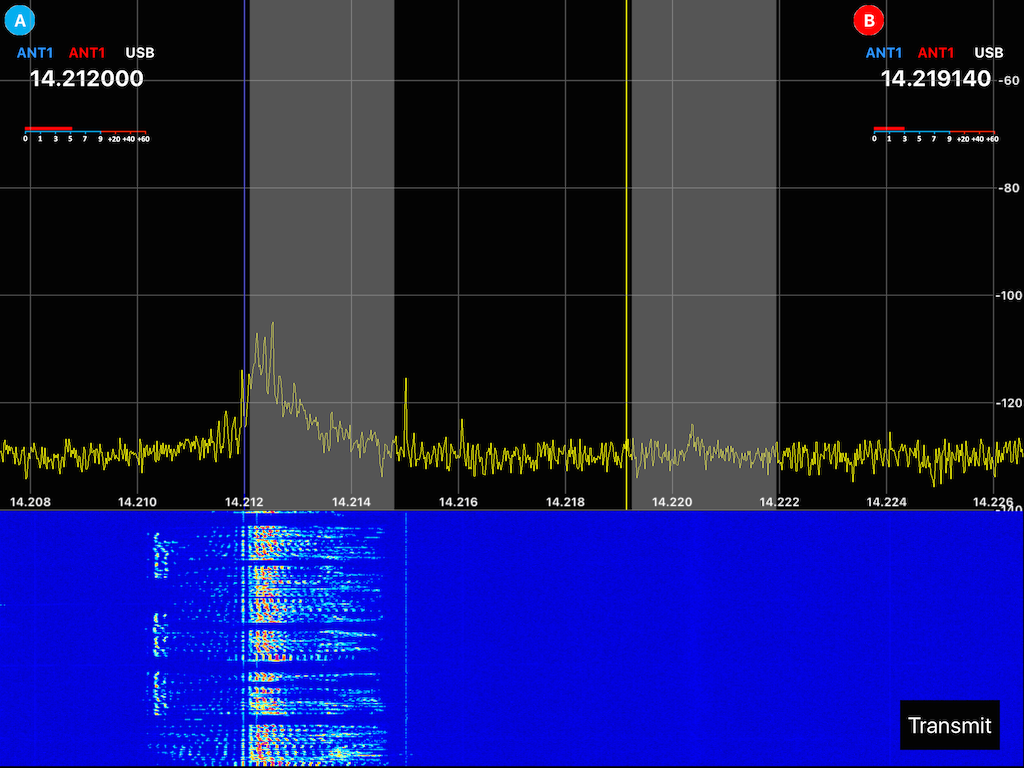Change slice B USB mode
Image resolution: width=1024 pixels, height=768 pixels.
tap(988, 53)
